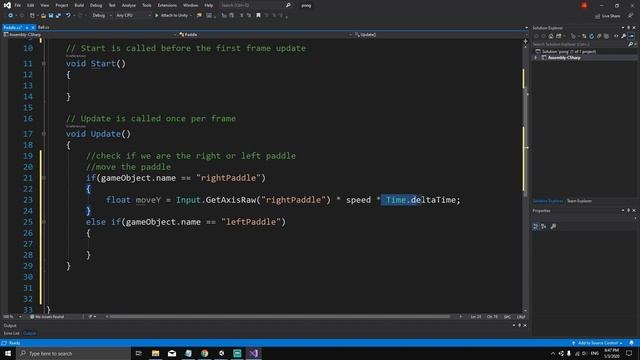The image size is (640, 360).
Task: Toggle Show All Files in Solution Explorer
Action: (607, 36)
